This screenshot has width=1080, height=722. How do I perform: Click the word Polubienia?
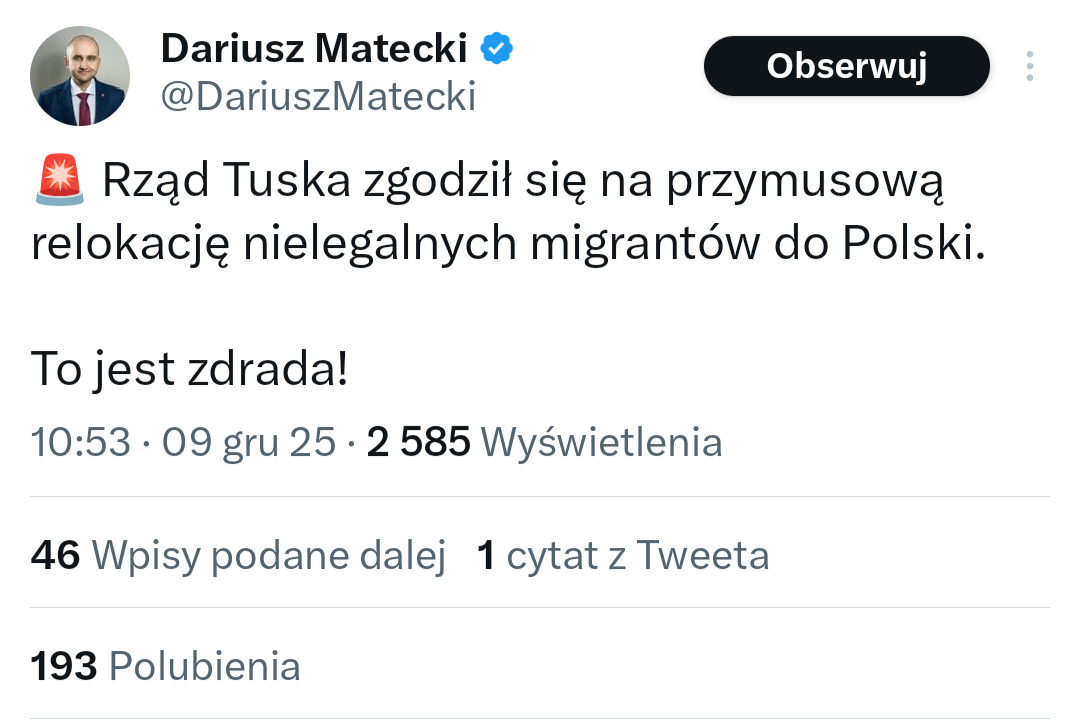point(204,665)
